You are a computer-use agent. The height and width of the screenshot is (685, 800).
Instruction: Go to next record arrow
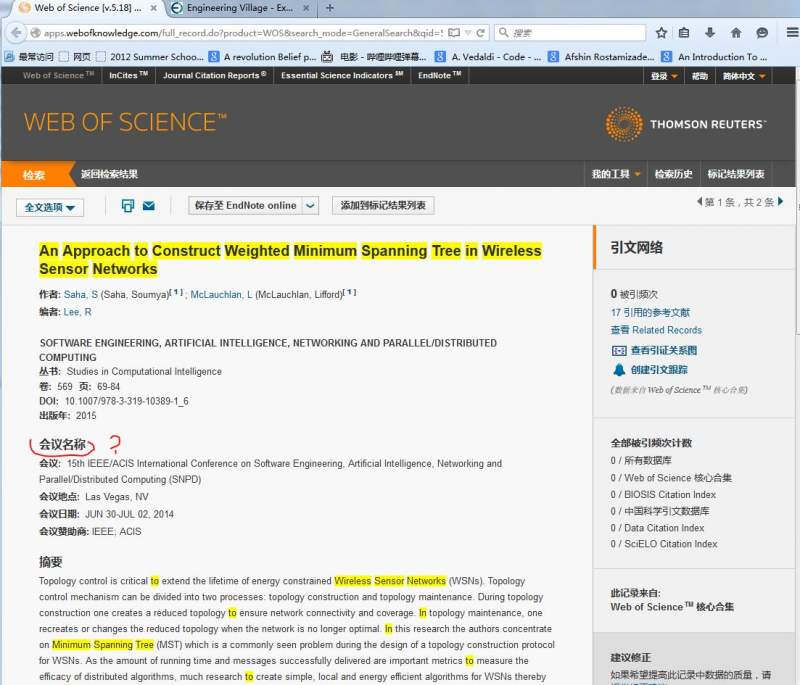[781, 201]
